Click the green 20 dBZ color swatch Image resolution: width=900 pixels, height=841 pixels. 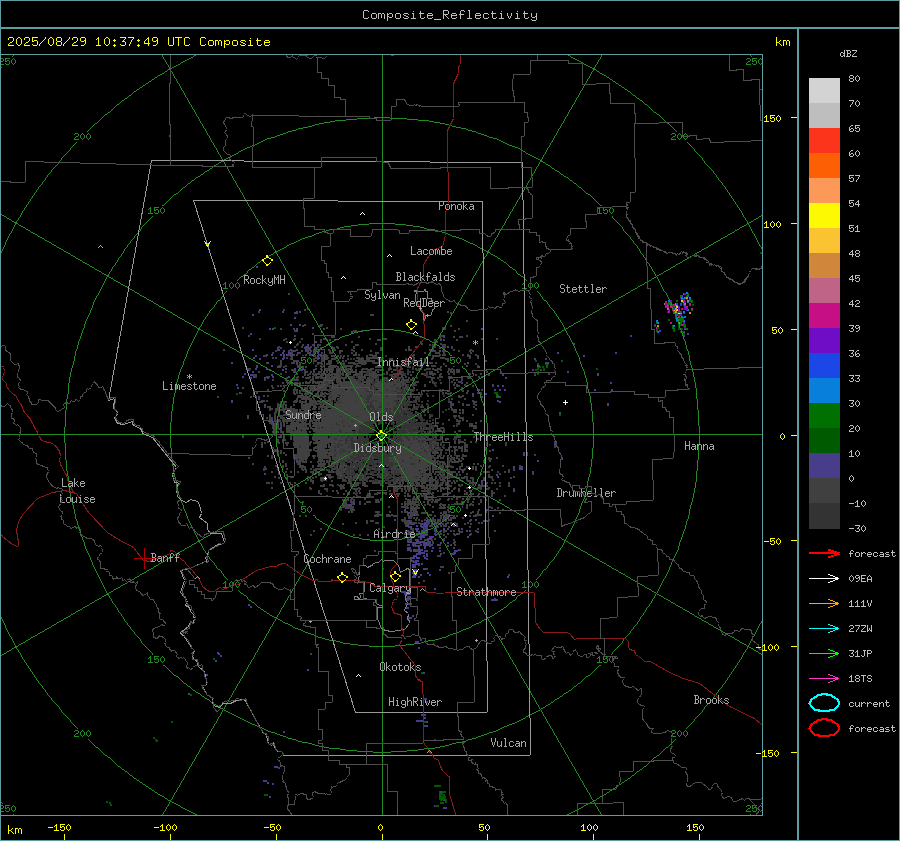coord(824,416)
